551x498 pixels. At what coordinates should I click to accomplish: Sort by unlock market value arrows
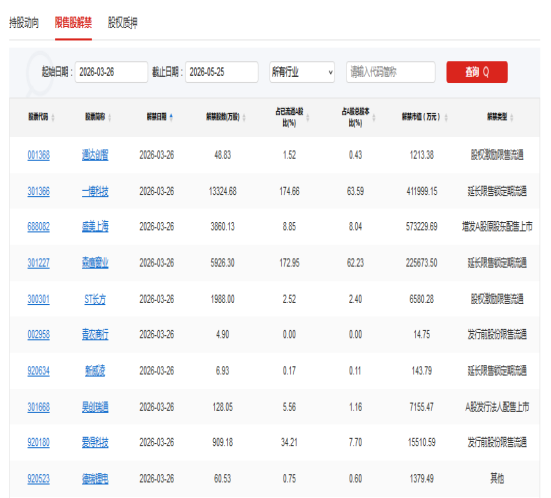(x=446, y=117)
